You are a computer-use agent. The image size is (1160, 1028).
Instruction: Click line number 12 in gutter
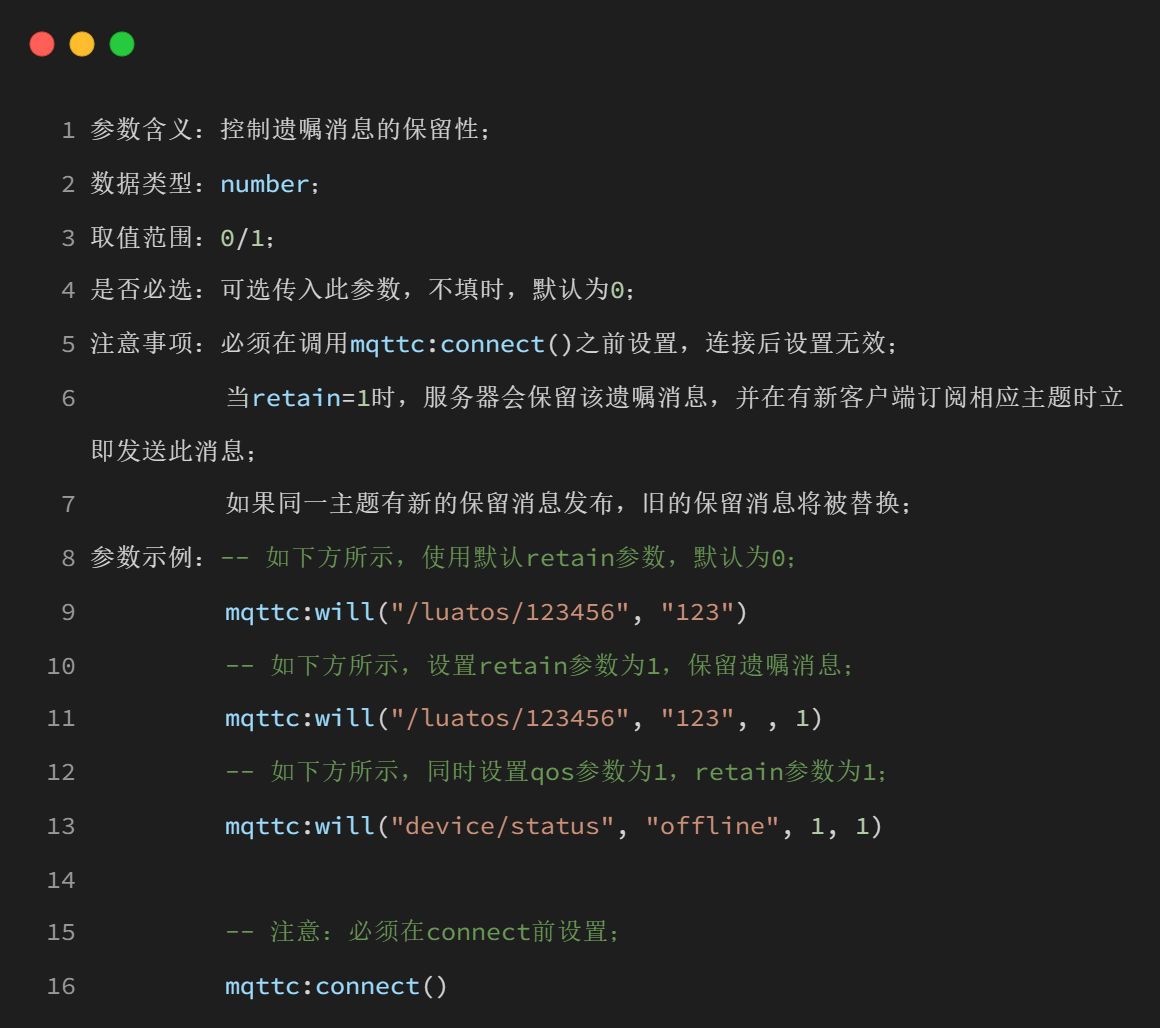click(x=61, y=772)
